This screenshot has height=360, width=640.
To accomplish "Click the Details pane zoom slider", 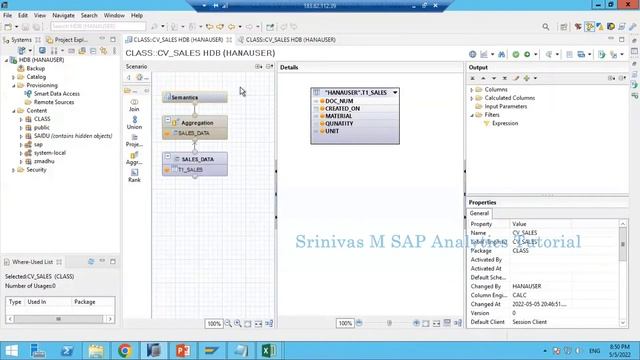I will pyautogui.click(x=389, y=323).
